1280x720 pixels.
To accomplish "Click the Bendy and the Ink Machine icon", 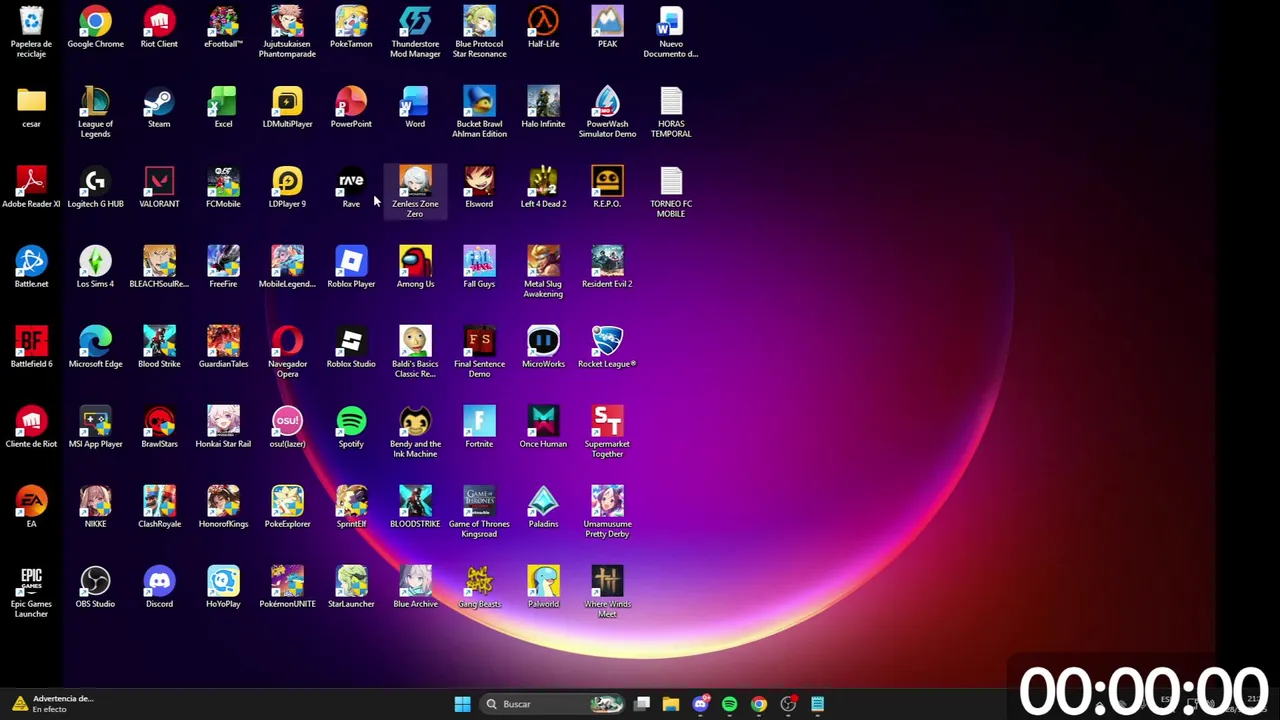I will pyautogui.click(x=415, y=432).
